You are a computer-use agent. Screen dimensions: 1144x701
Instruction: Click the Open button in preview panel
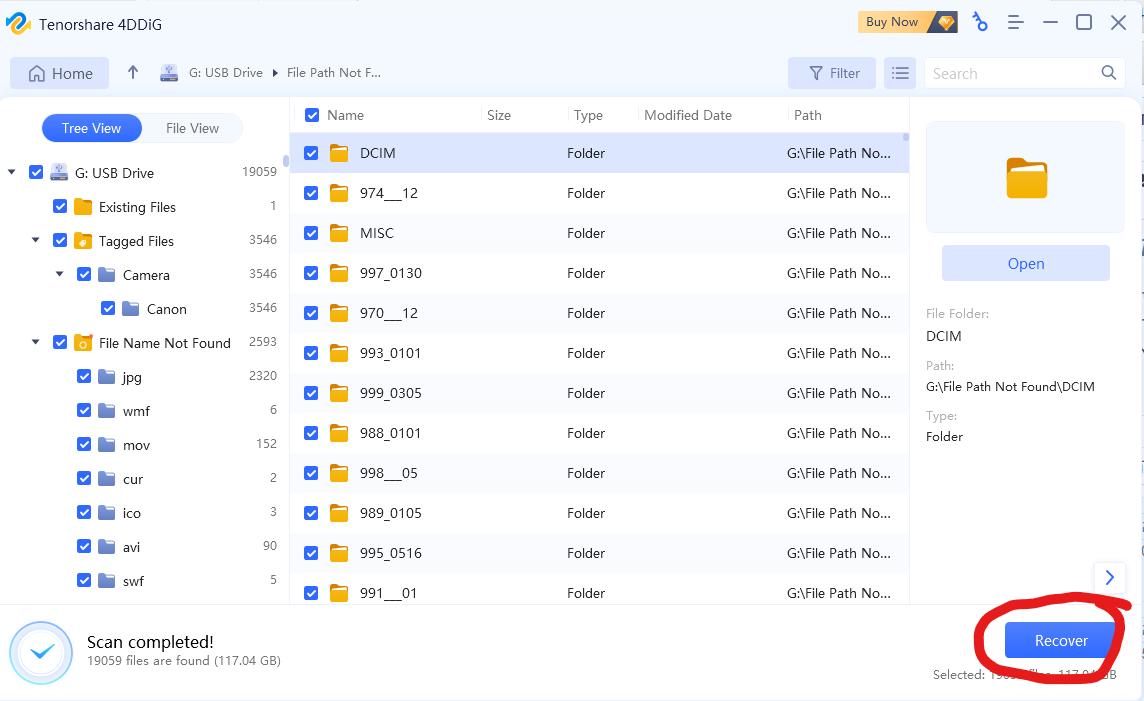1025,264
